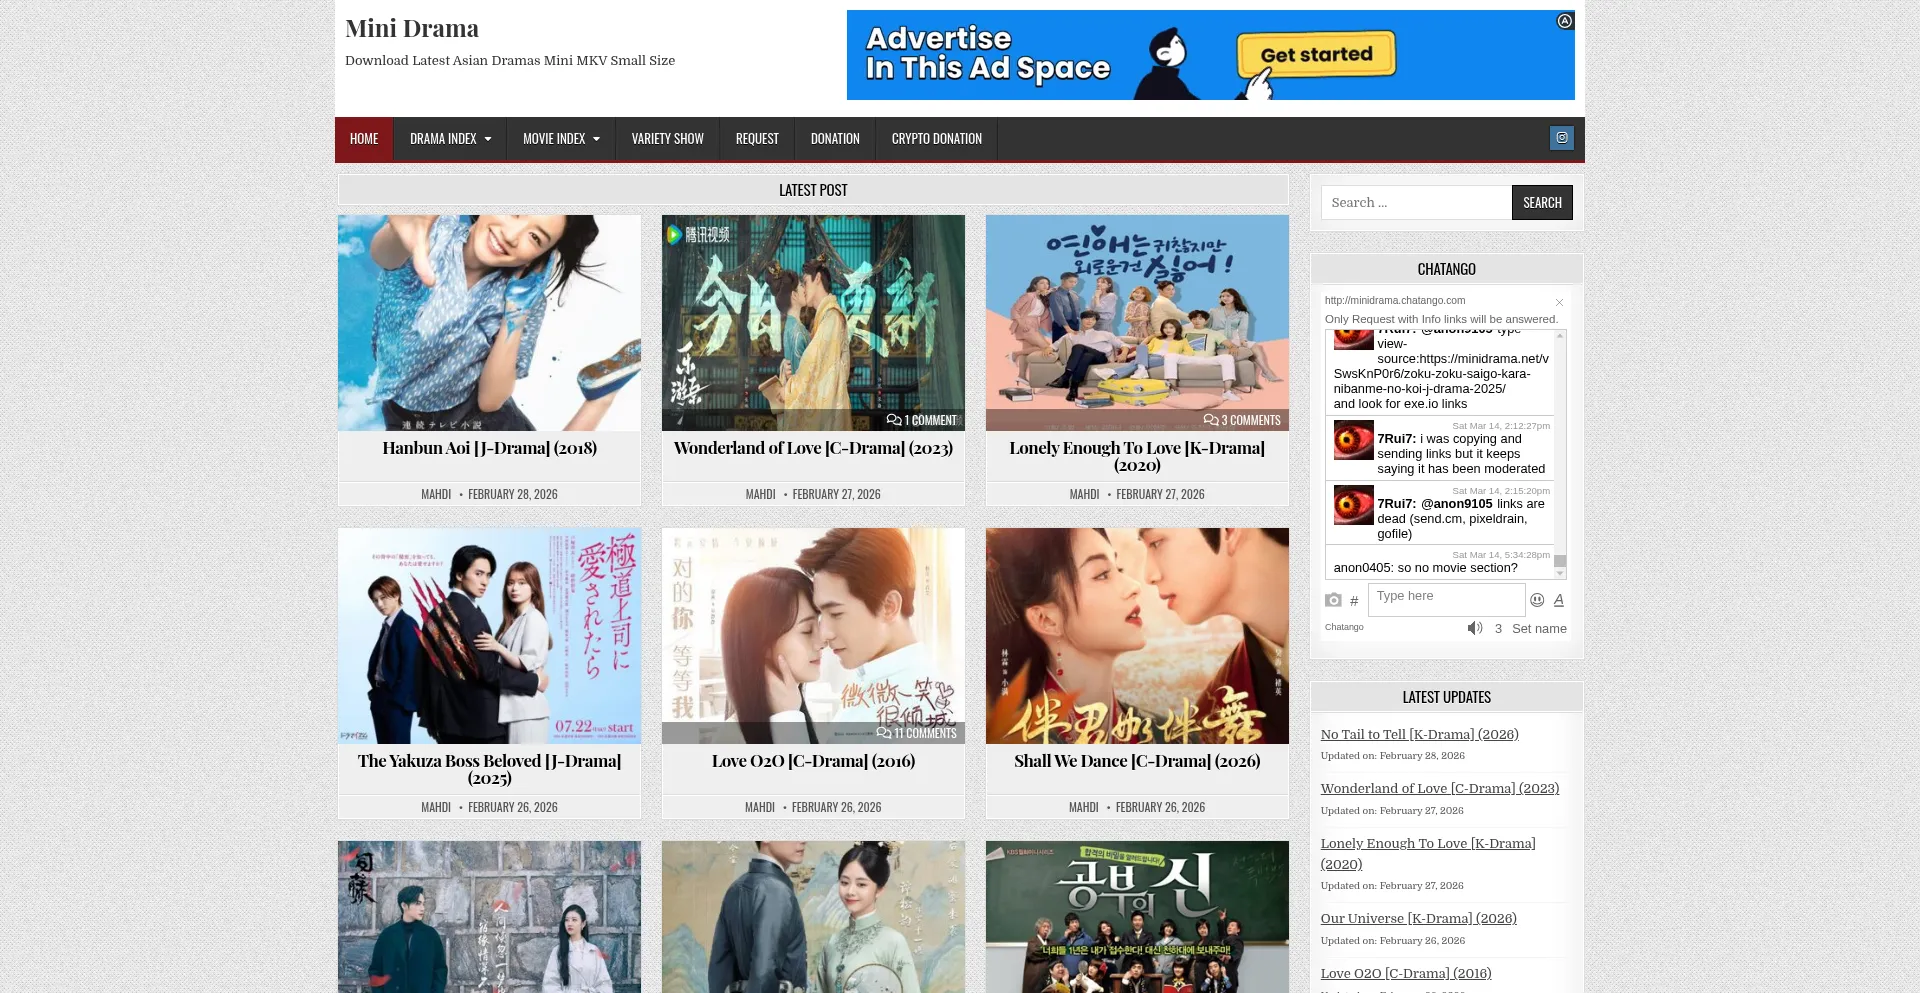Close the Chatango header with X
This screenshot has width=1920, height=993.
point(1559,302)
